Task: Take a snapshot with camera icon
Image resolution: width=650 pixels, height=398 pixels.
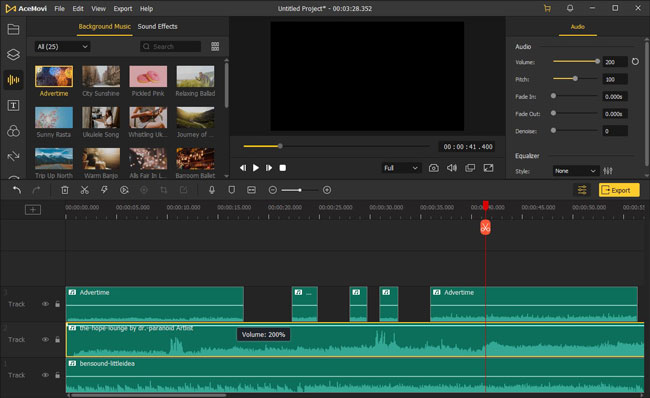Action: (x=434, y=168)
